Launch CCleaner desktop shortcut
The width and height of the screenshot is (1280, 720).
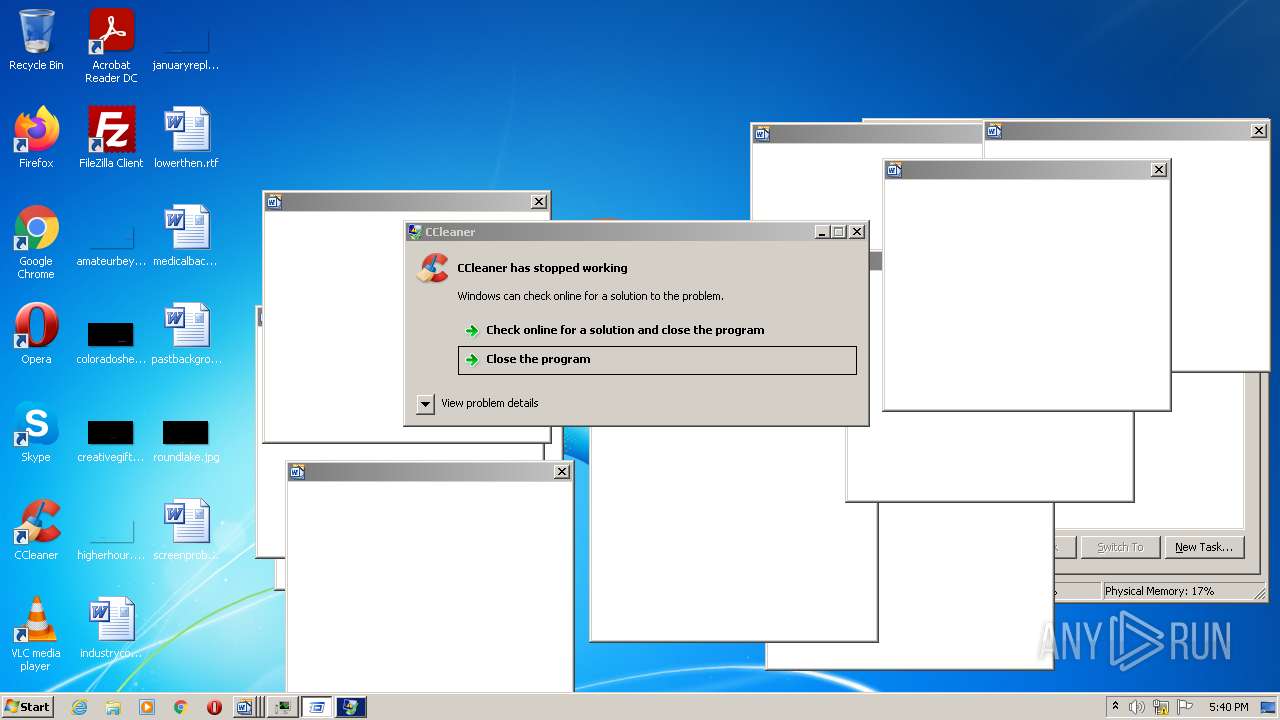36,530
